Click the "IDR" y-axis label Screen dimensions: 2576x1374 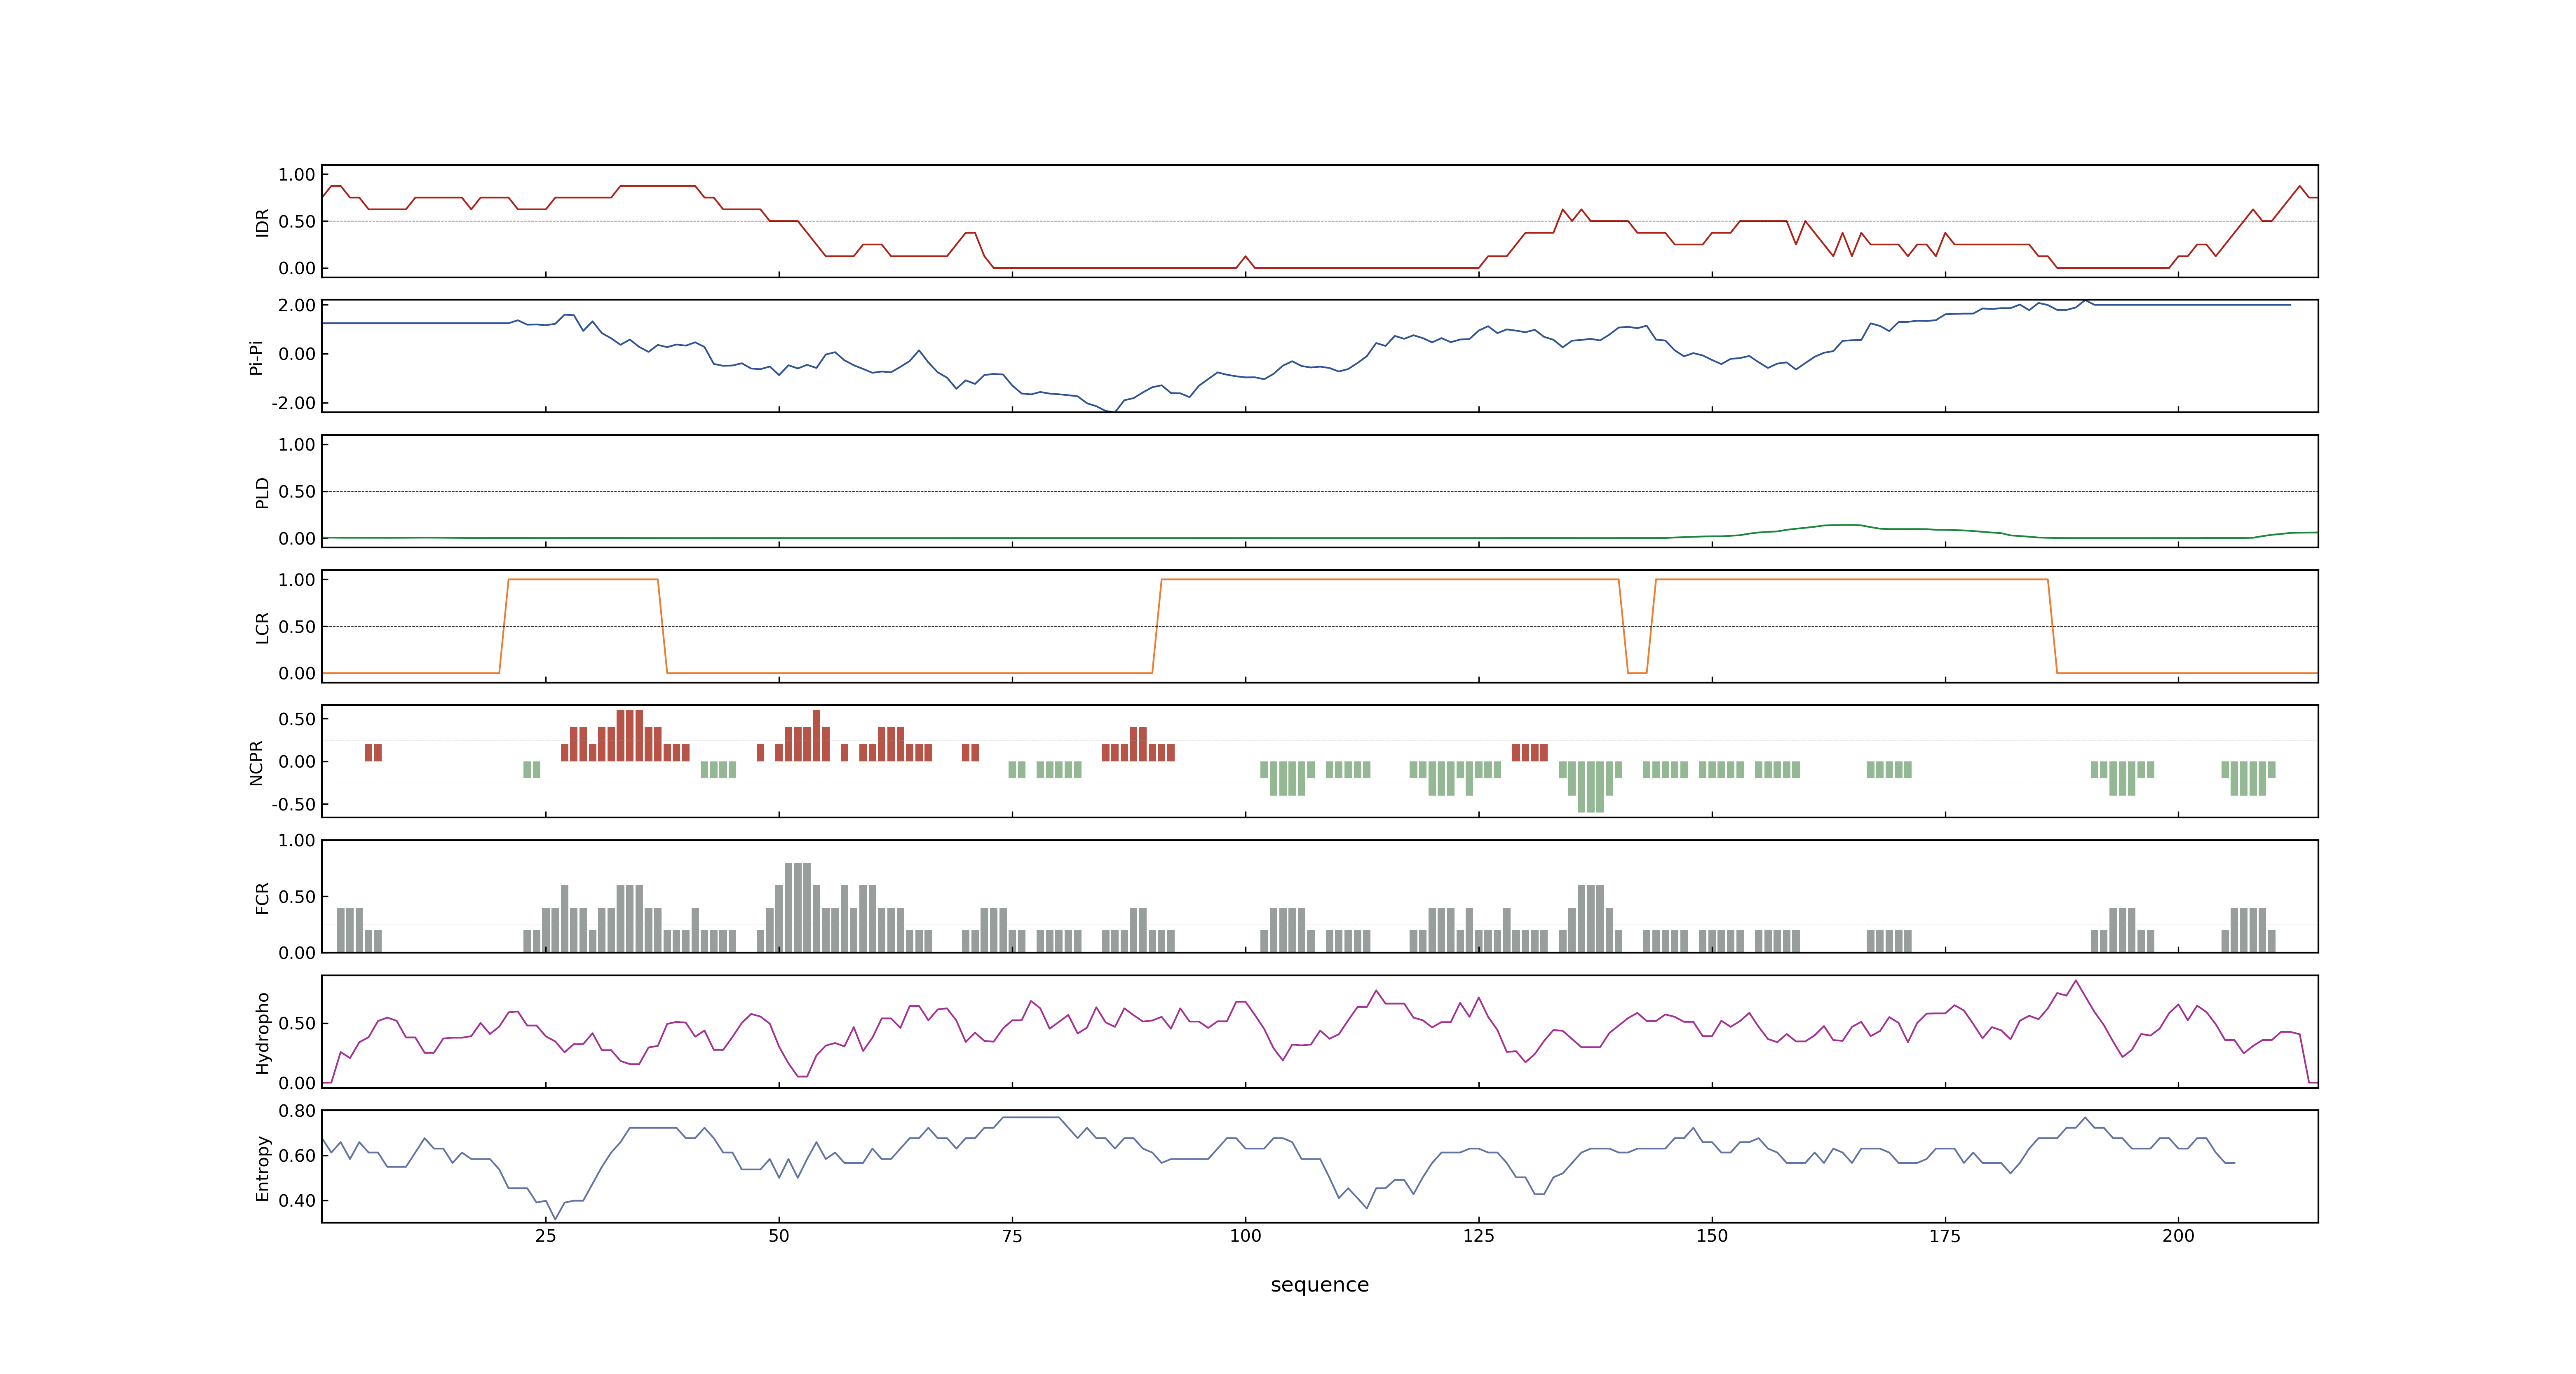[262, 222]
